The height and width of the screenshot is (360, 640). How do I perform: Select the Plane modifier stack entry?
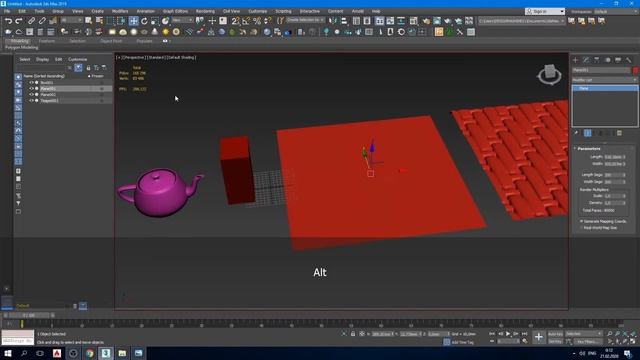[x=605, y=88]
